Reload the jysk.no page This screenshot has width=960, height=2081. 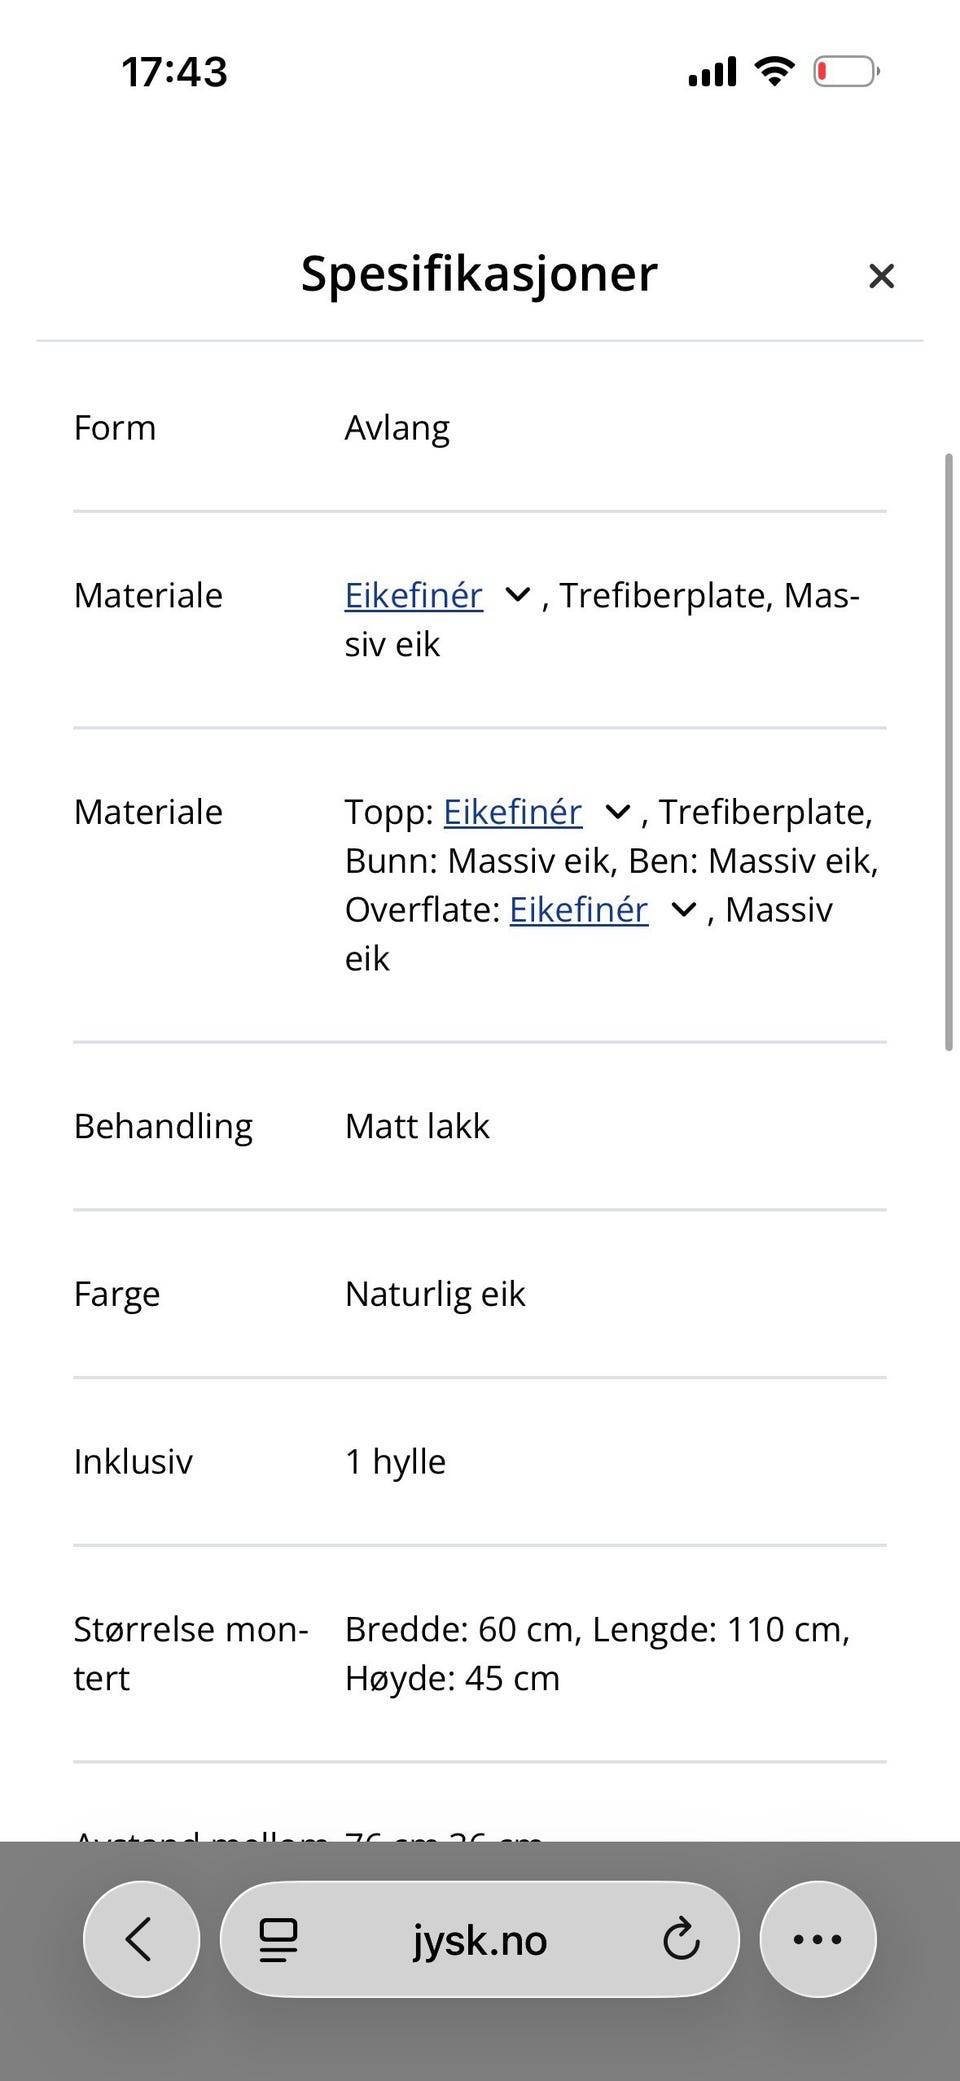pyautogui.click(x=681, y=1939)
